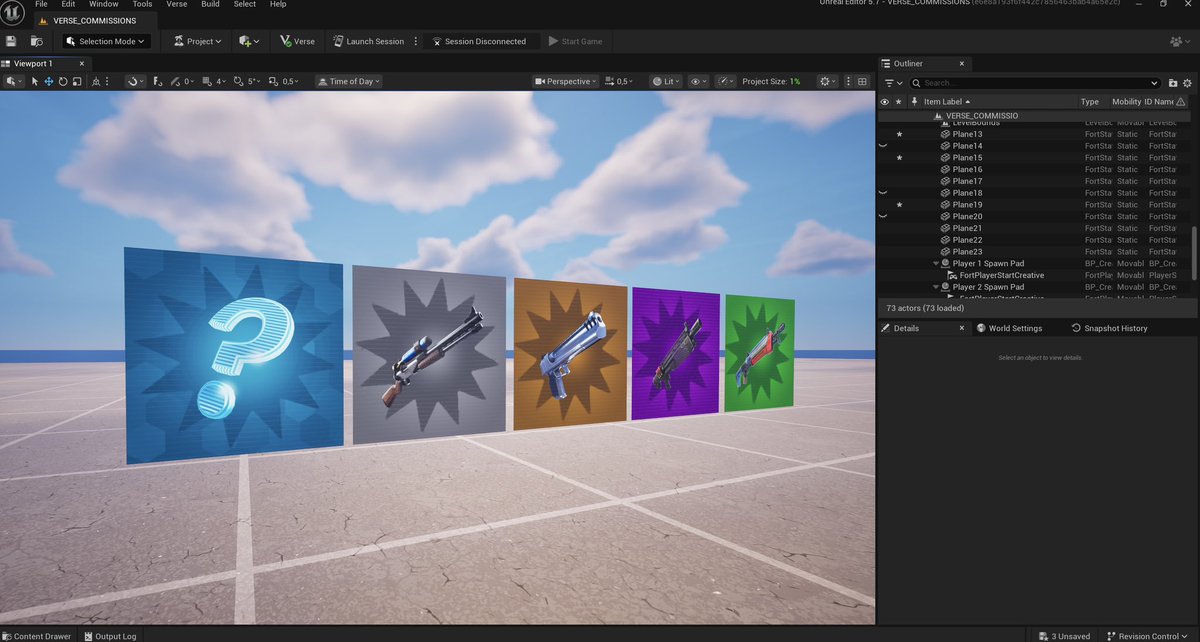Click the viewport layouts grid icon

point(862,81)
